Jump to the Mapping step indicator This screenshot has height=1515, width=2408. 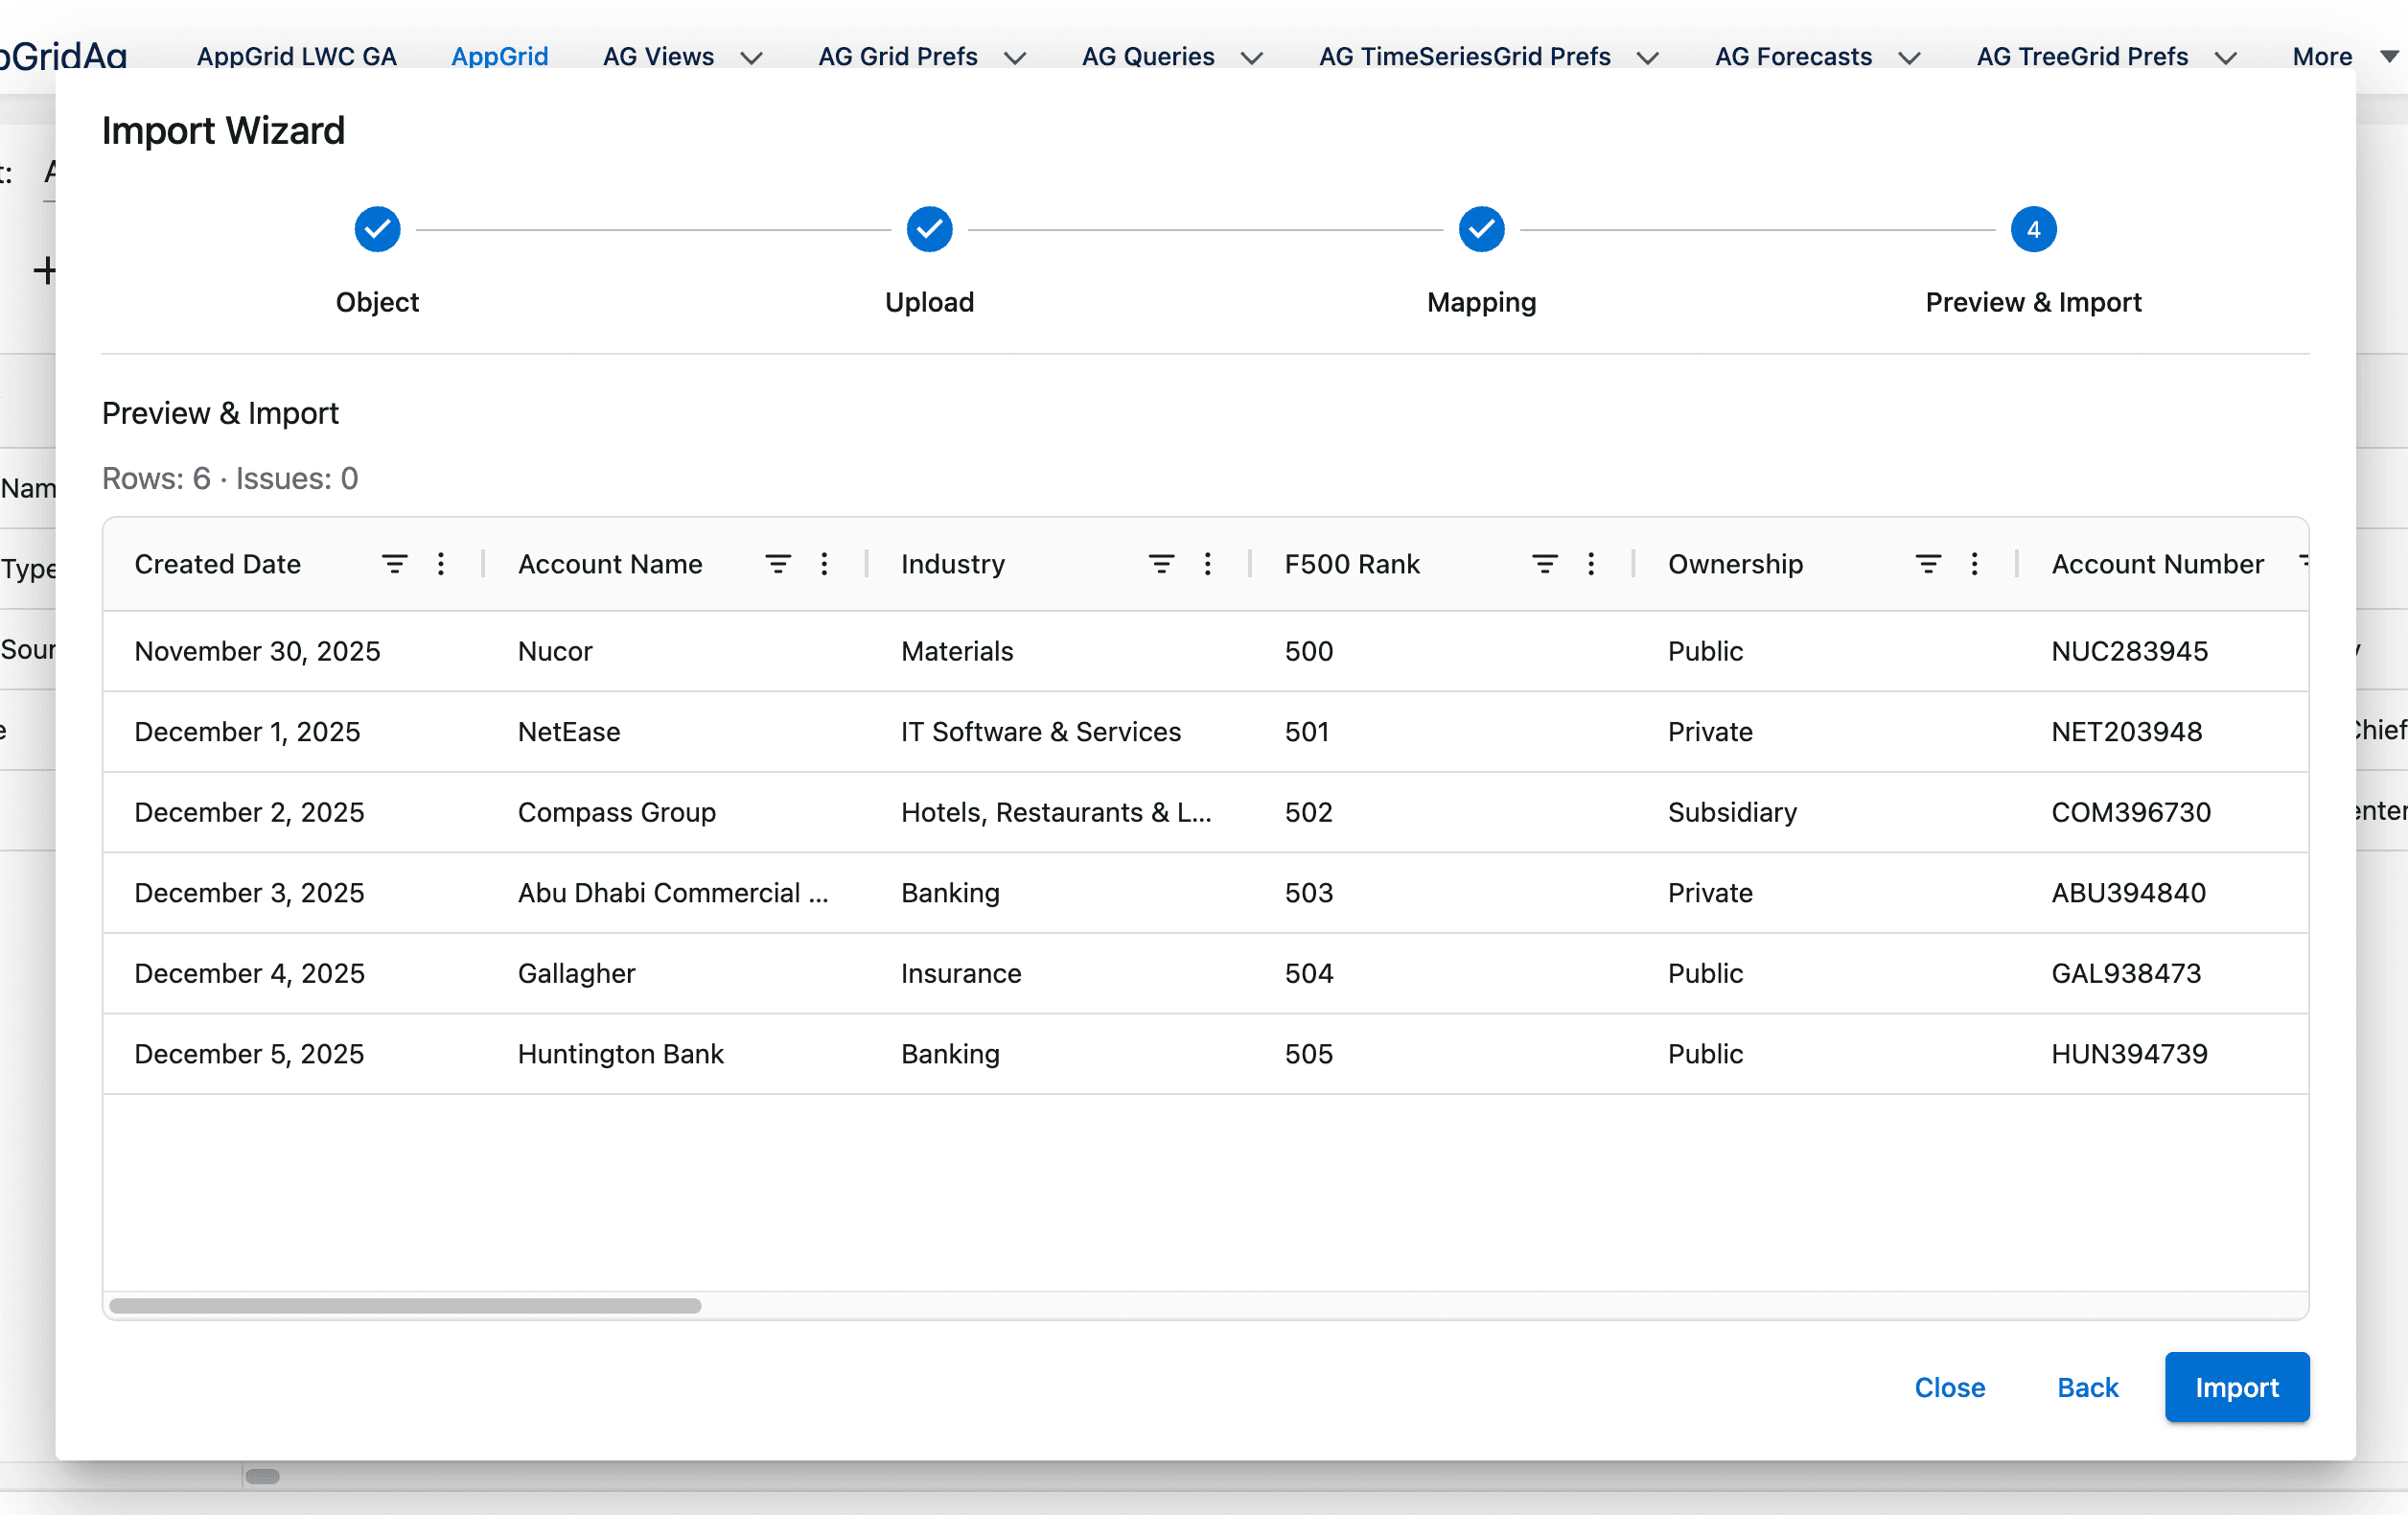[1481, 230]
